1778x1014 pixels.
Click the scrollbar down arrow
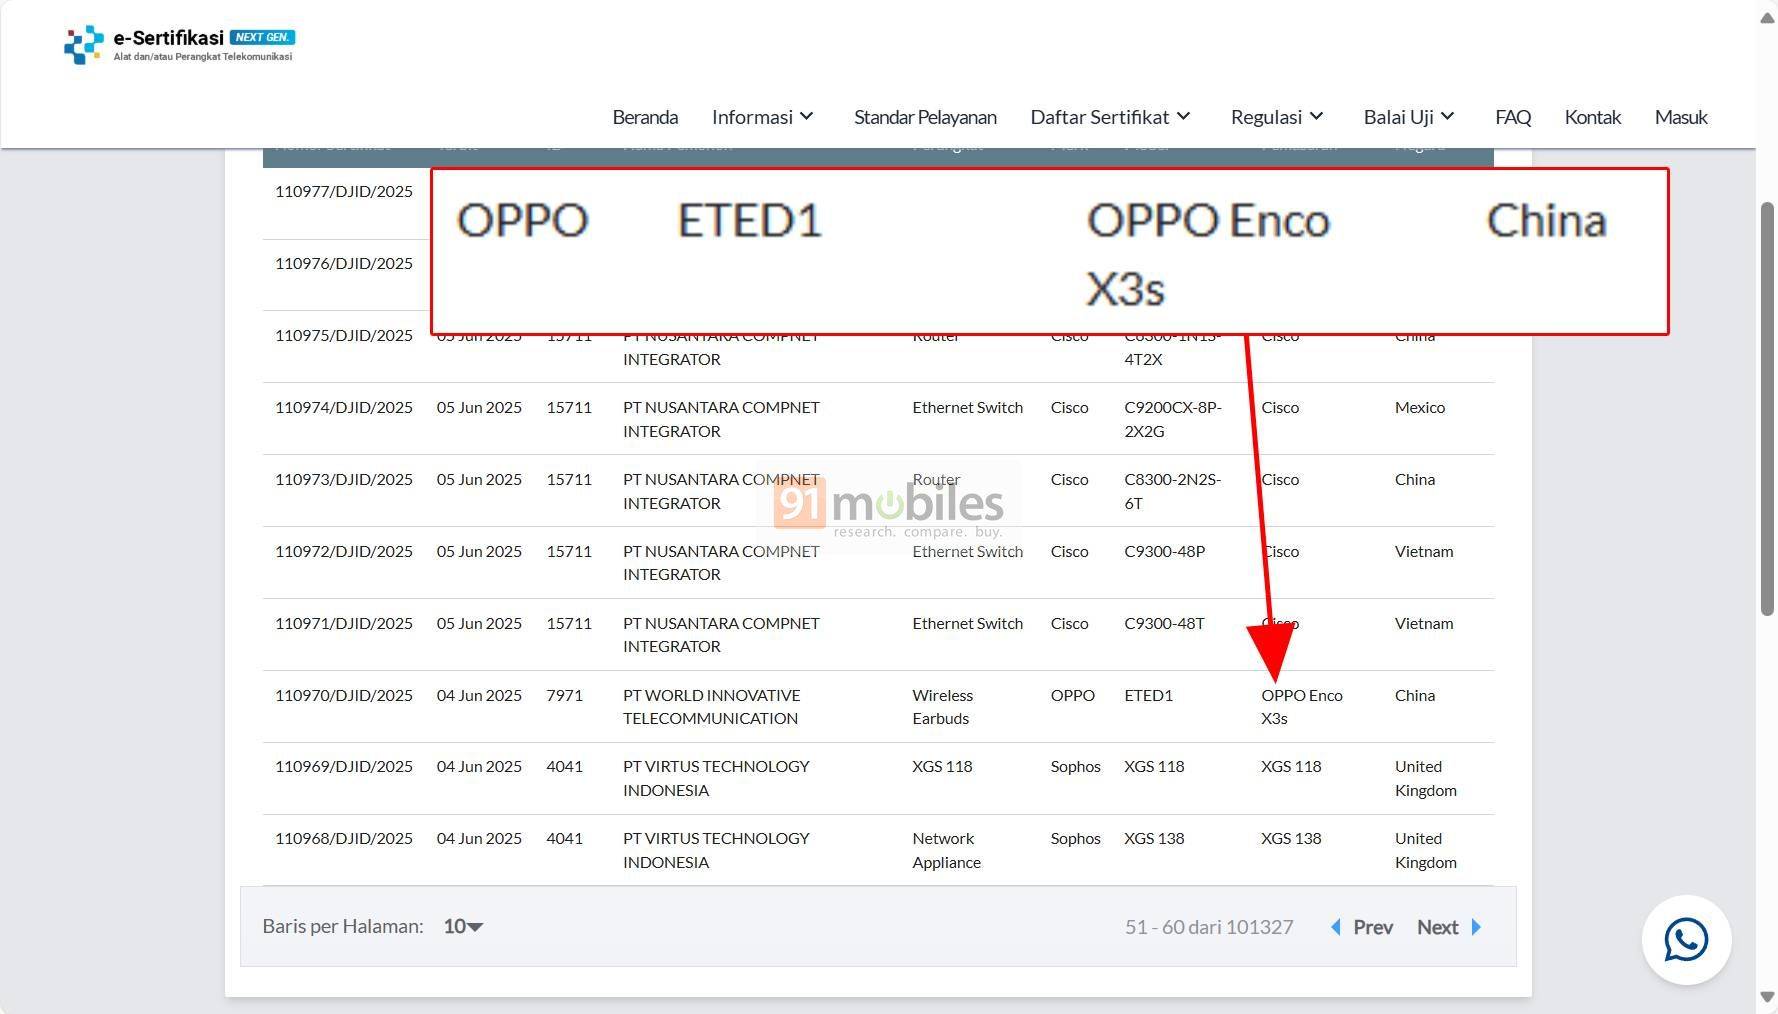1767,997
